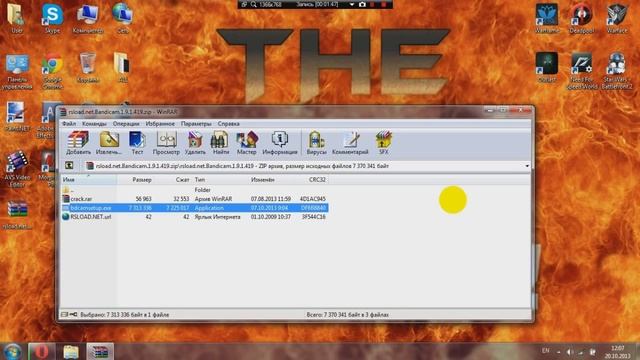Click the Google Chrome desktop icon
The image size is (640, 360).
tap(52, 72)
